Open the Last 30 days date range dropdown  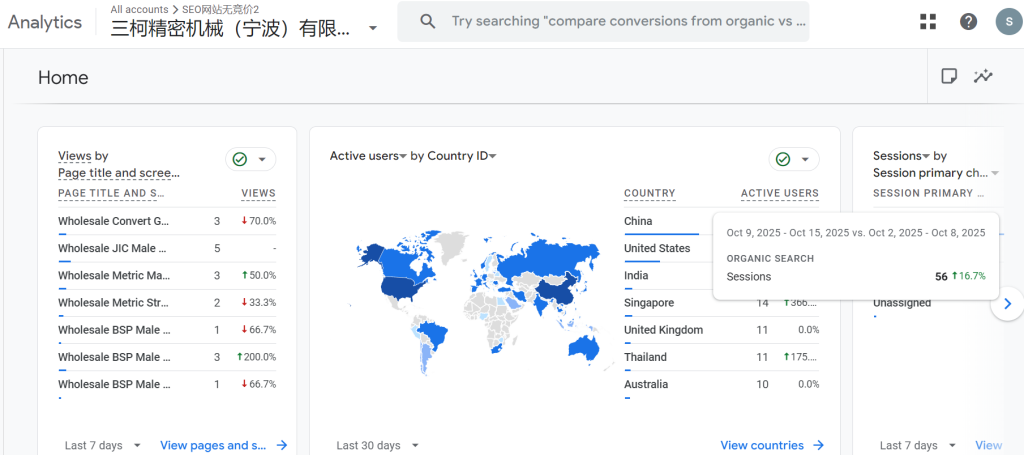[x=377, y=445]
